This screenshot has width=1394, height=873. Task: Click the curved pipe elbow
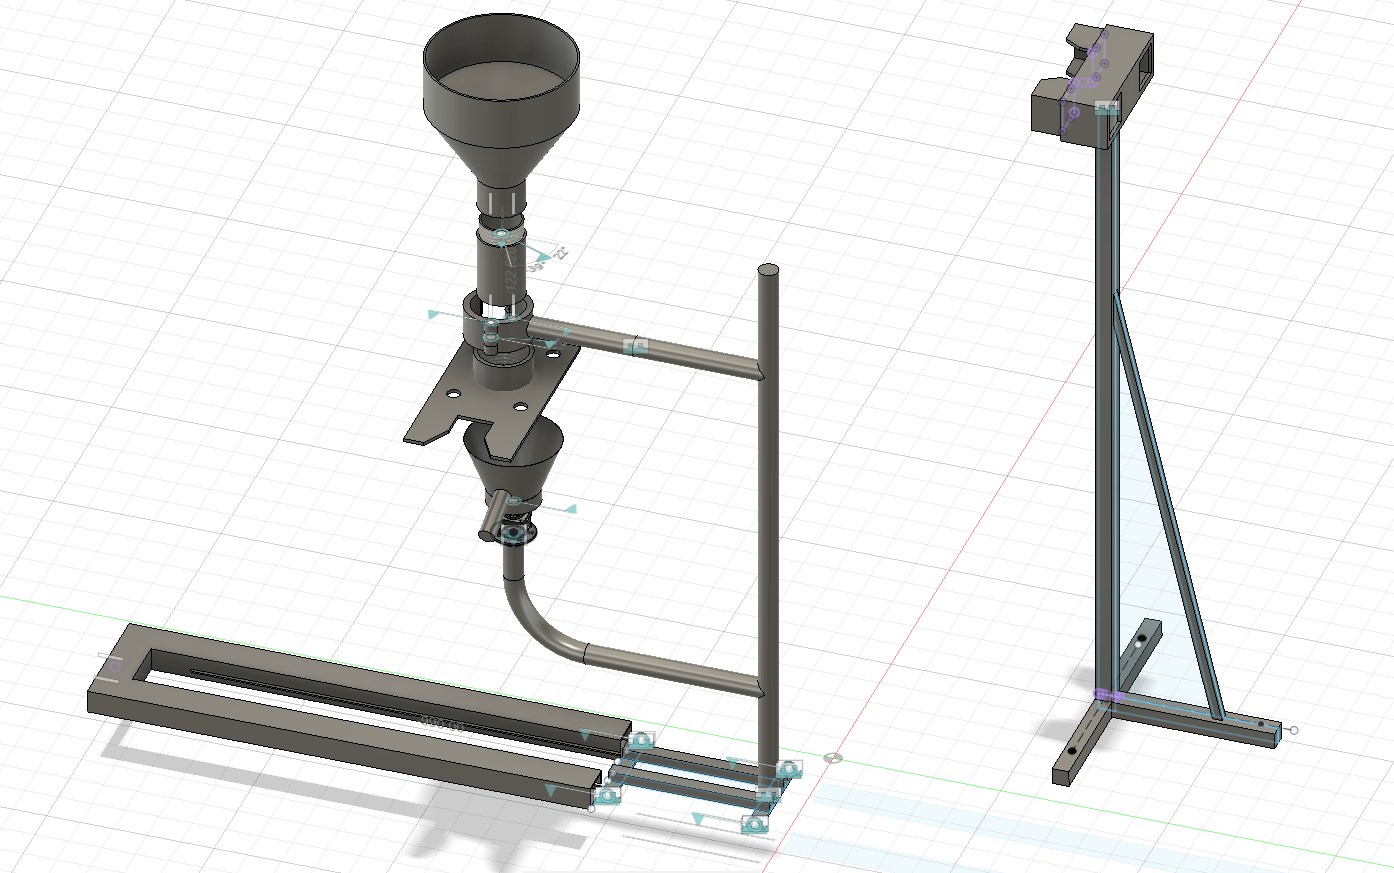tap(537, 622)
